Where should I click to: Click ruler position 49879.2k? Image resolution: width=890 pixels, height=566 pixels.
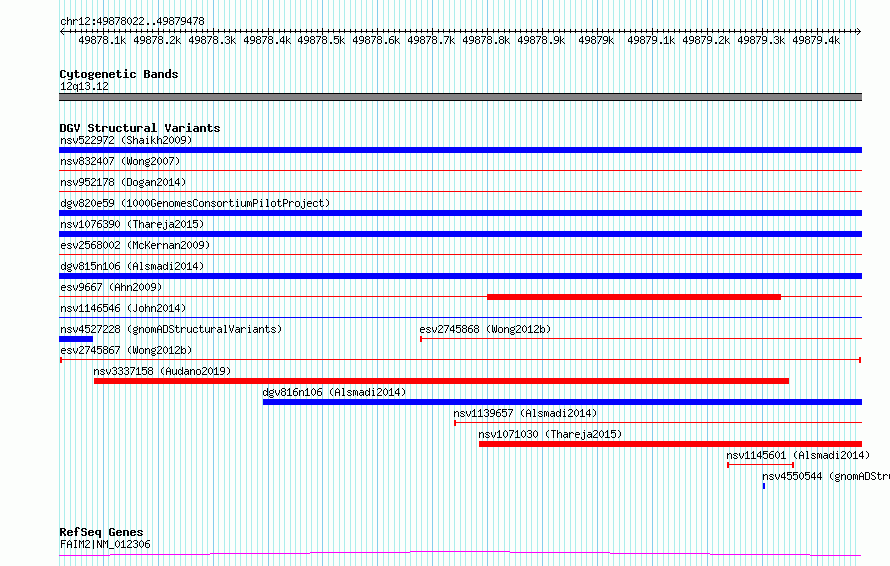706,40
